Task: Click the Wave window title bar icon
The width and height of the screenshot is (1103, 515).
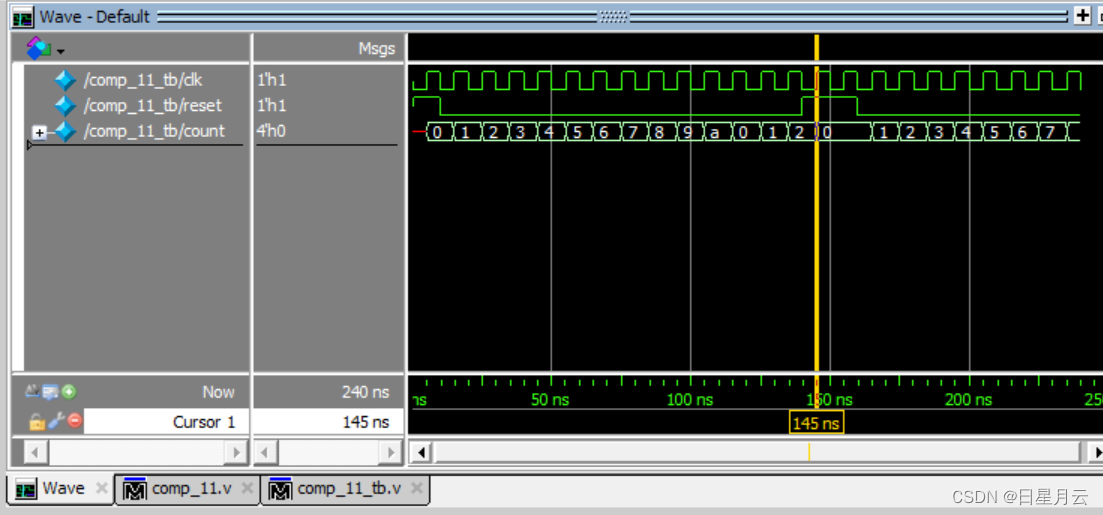Action: click(23, 16)
